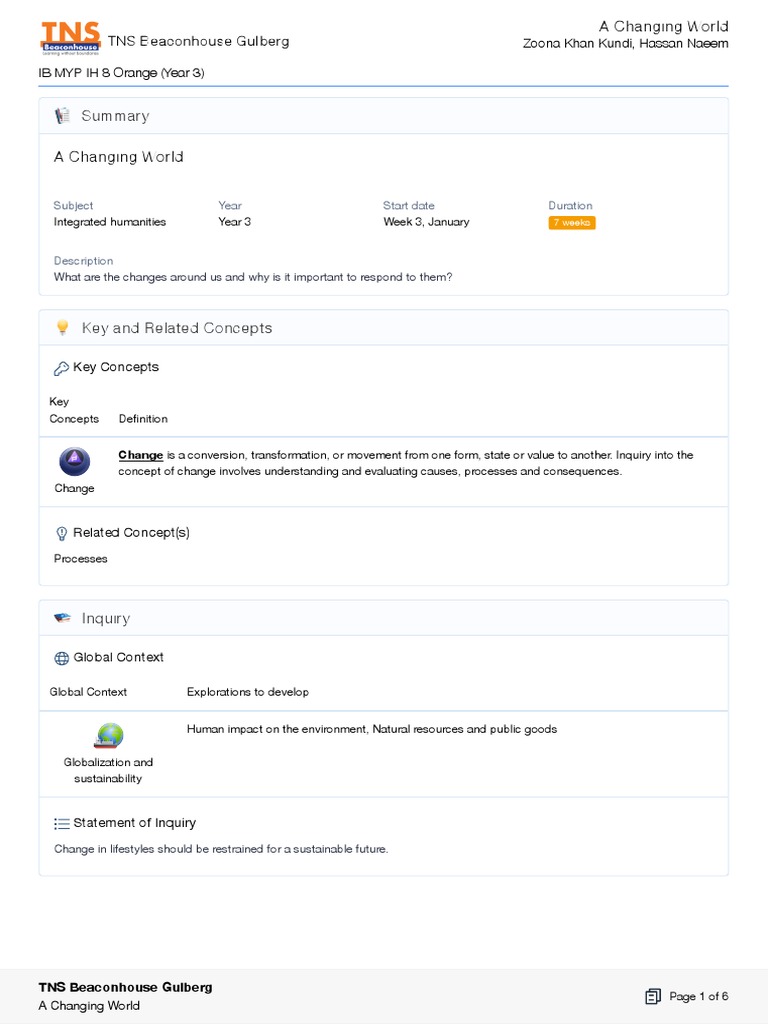Click the Inquiry section book icon

[x=62, y=618]
